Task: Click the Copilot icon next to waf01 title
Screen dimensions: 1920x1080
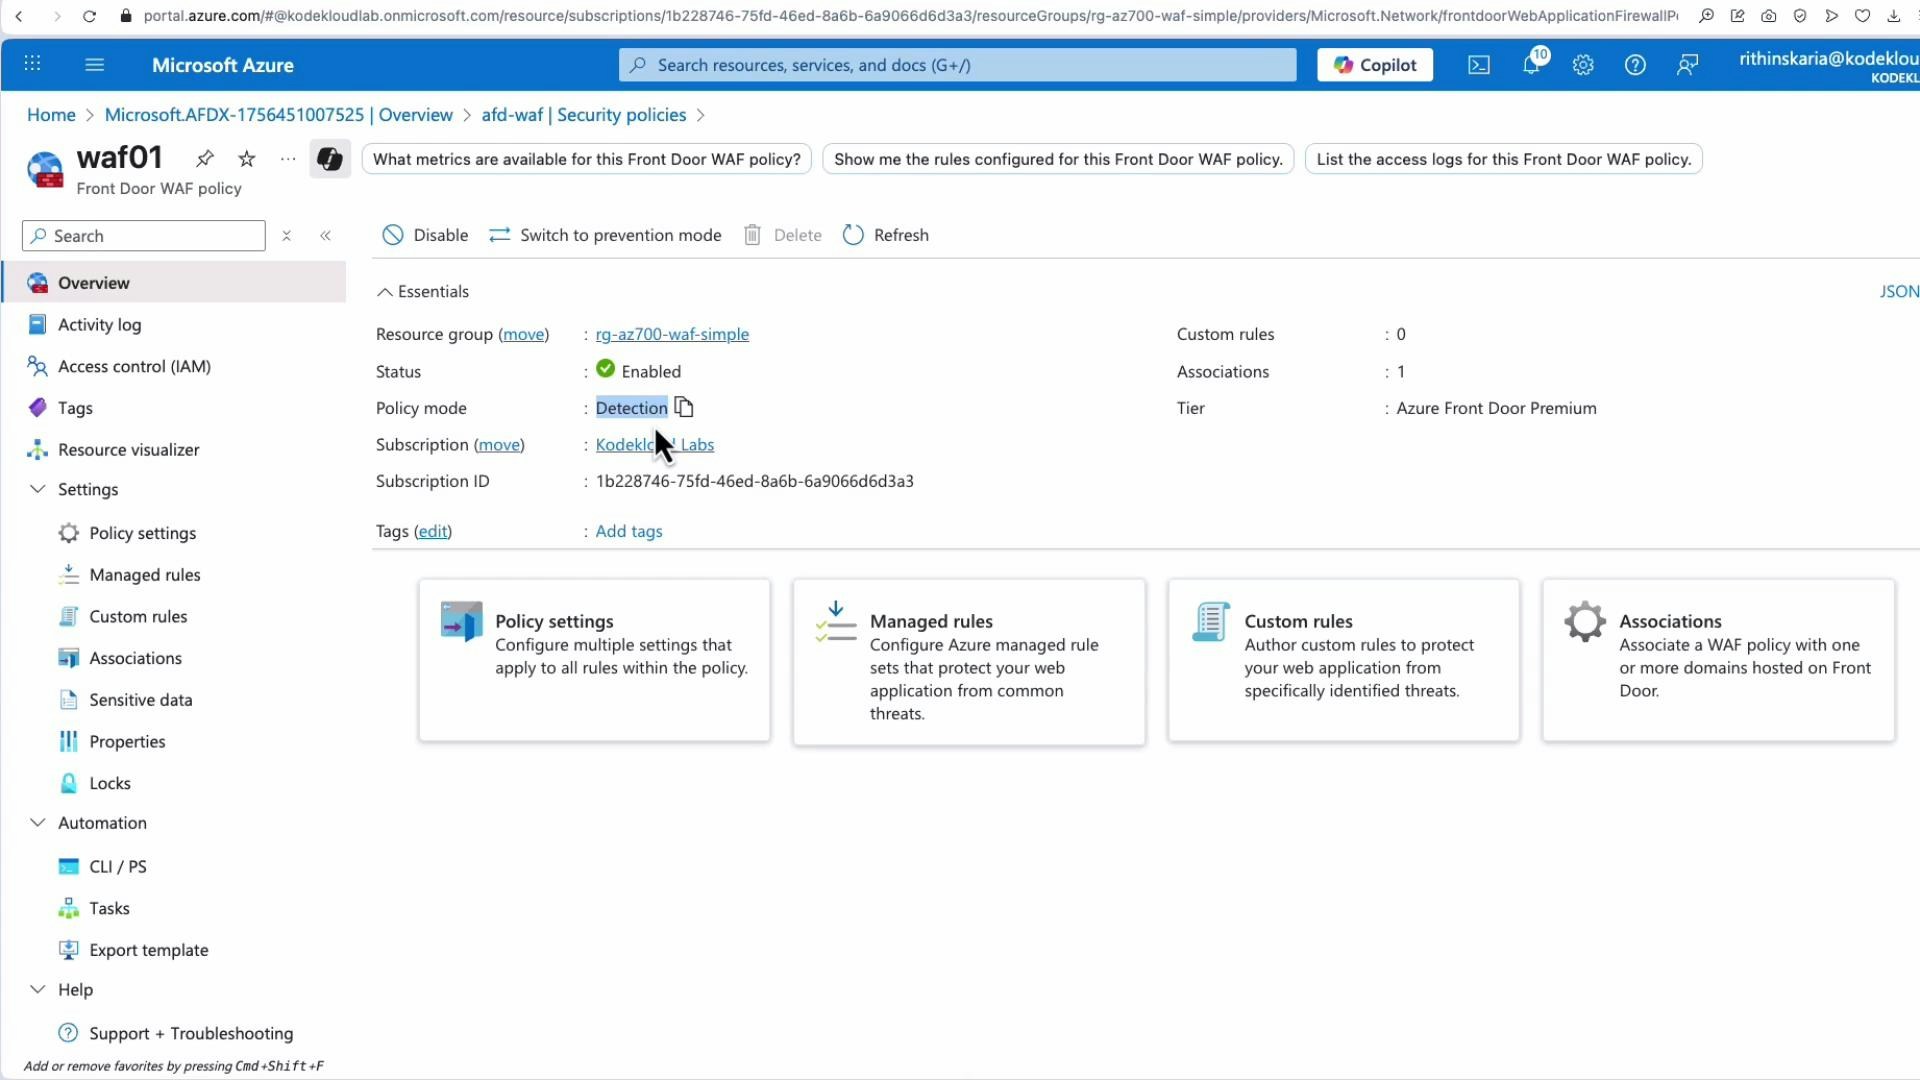Action: (330, 158)
